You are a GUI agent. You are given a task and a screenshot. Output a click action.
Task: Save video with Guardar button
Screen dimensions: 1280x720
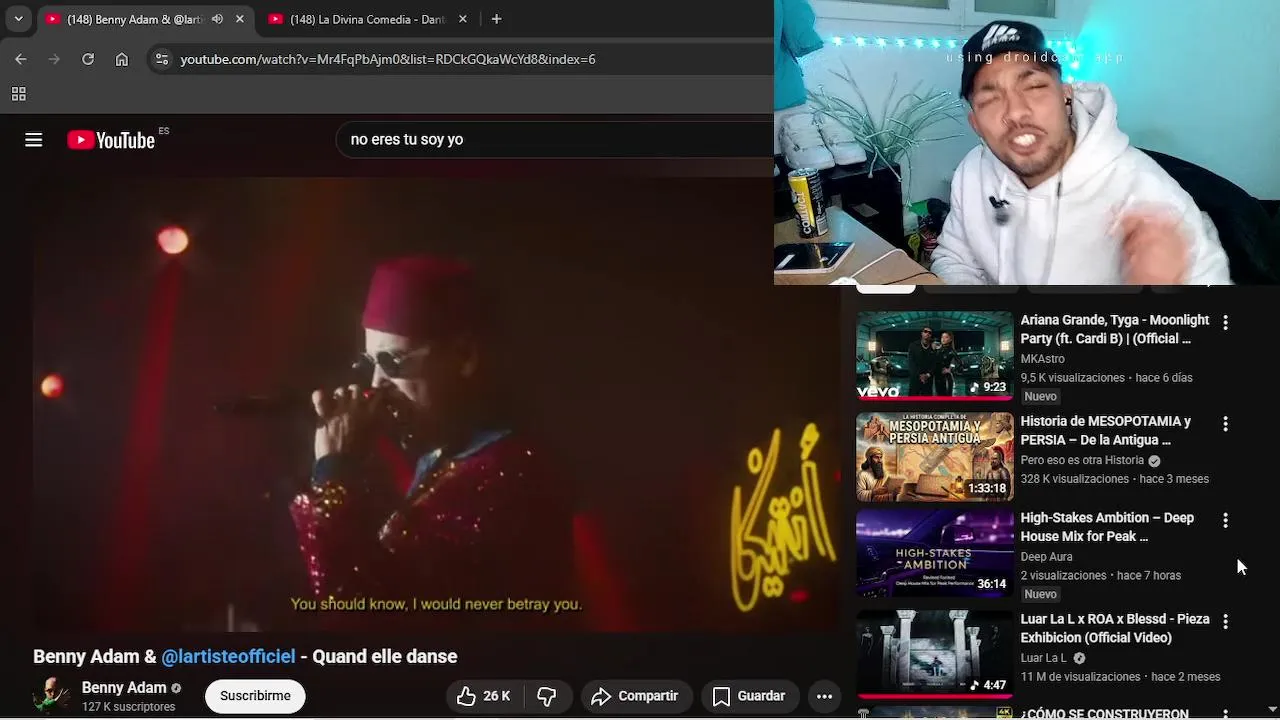click(x=749, y=696)
